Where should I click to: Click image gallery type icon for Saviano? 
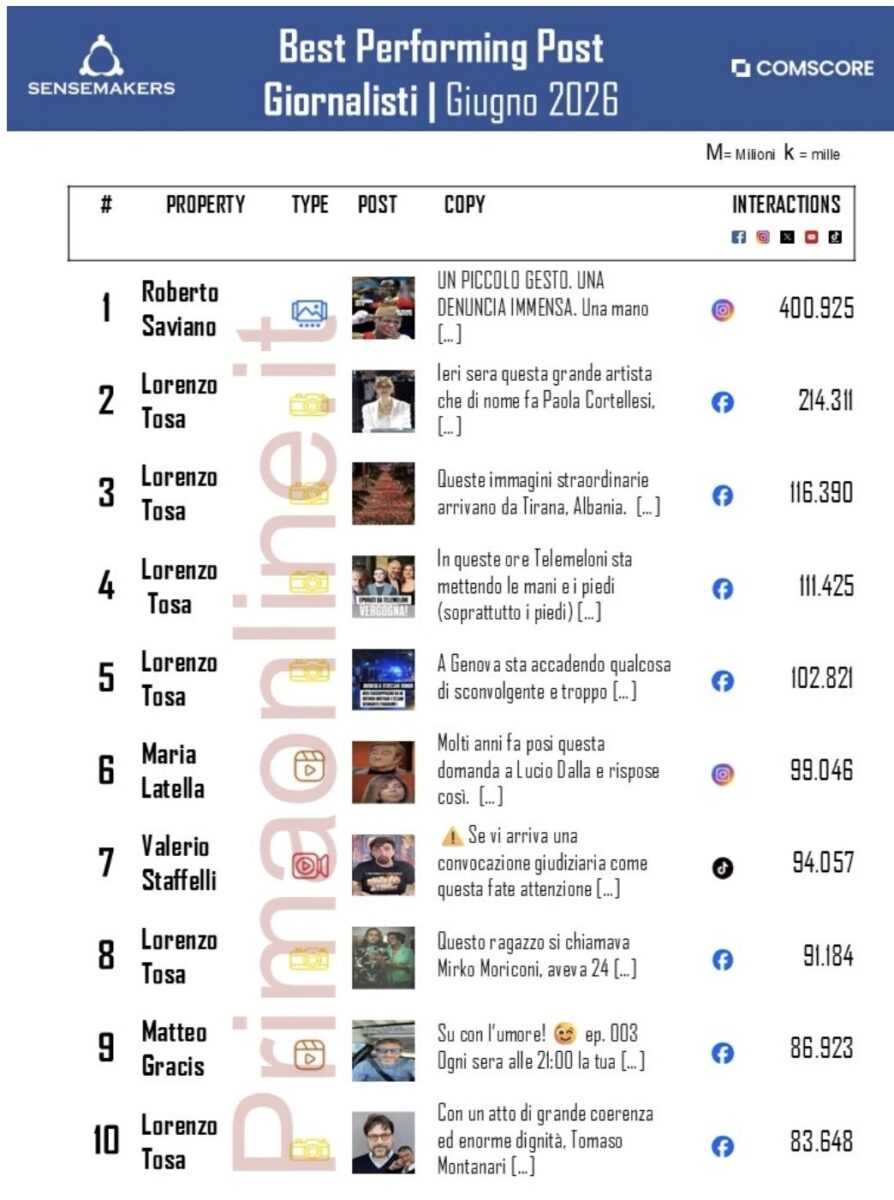pos(309,313)
